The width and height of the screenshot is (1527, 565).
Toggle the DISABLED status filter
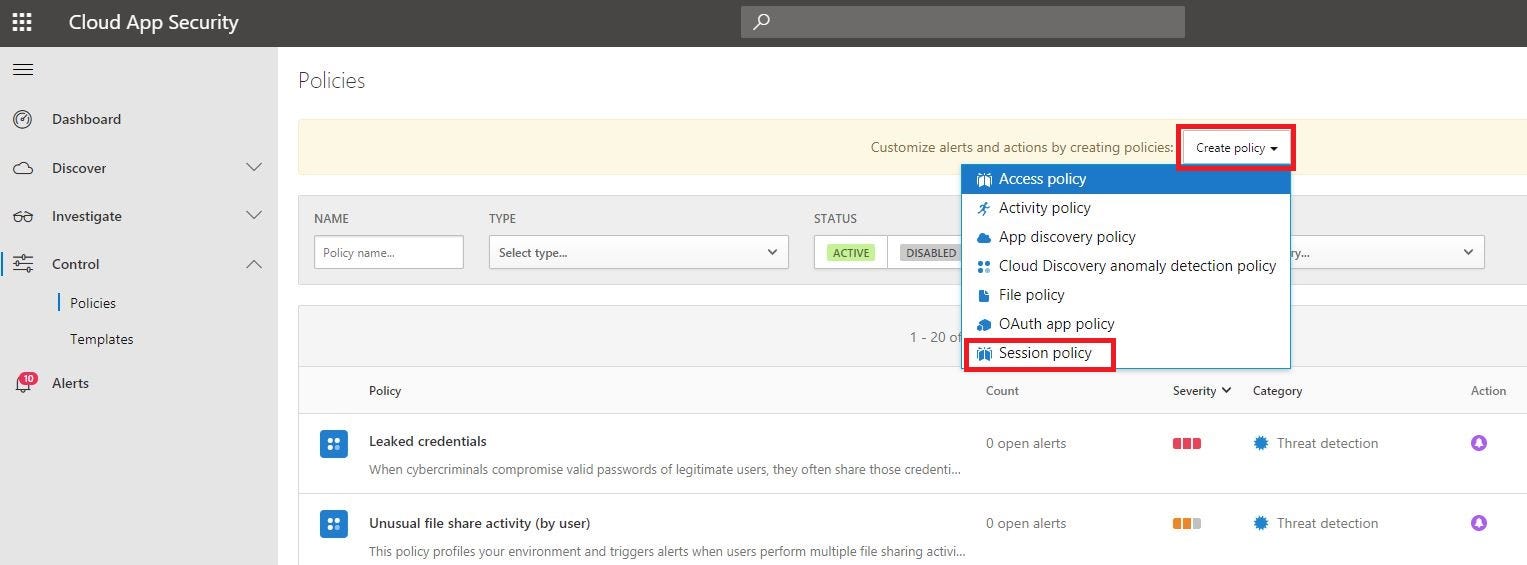(x=931, y=253)
